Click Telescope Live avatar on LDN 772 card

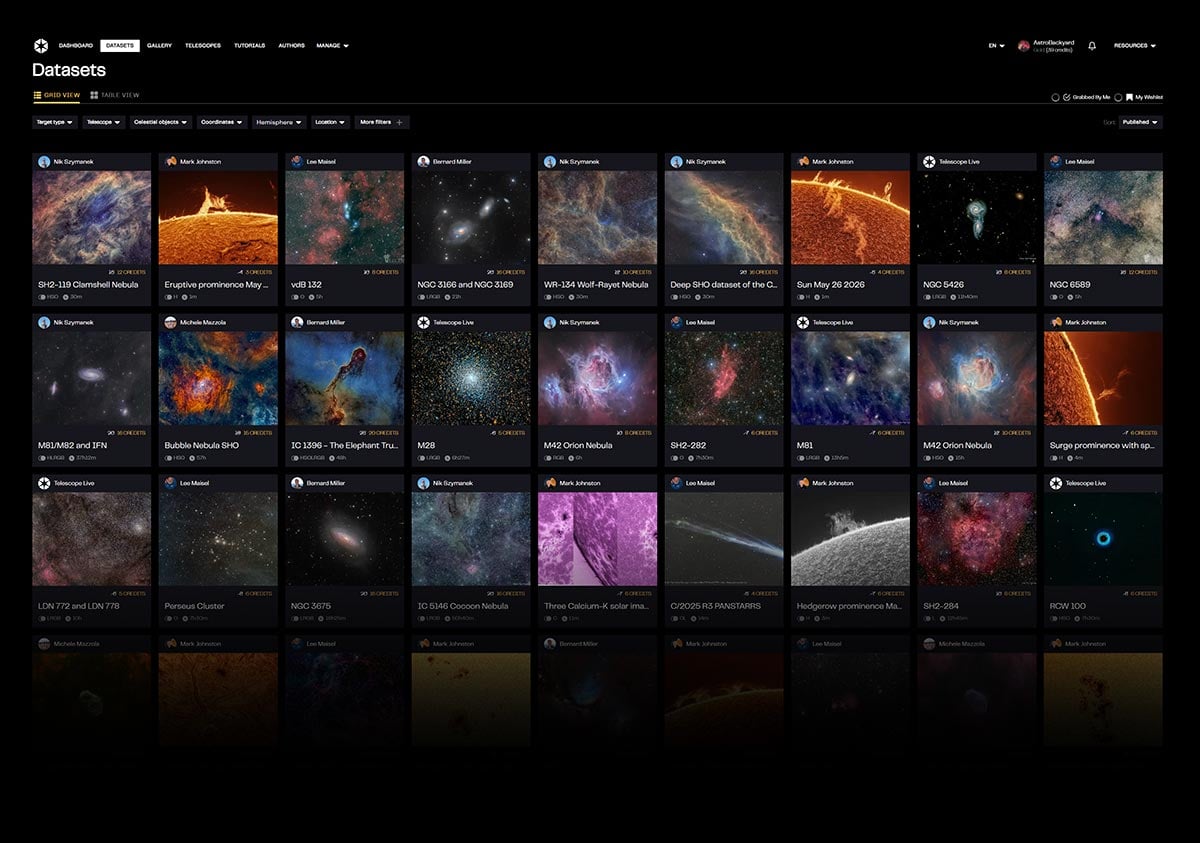coord(44,483)
